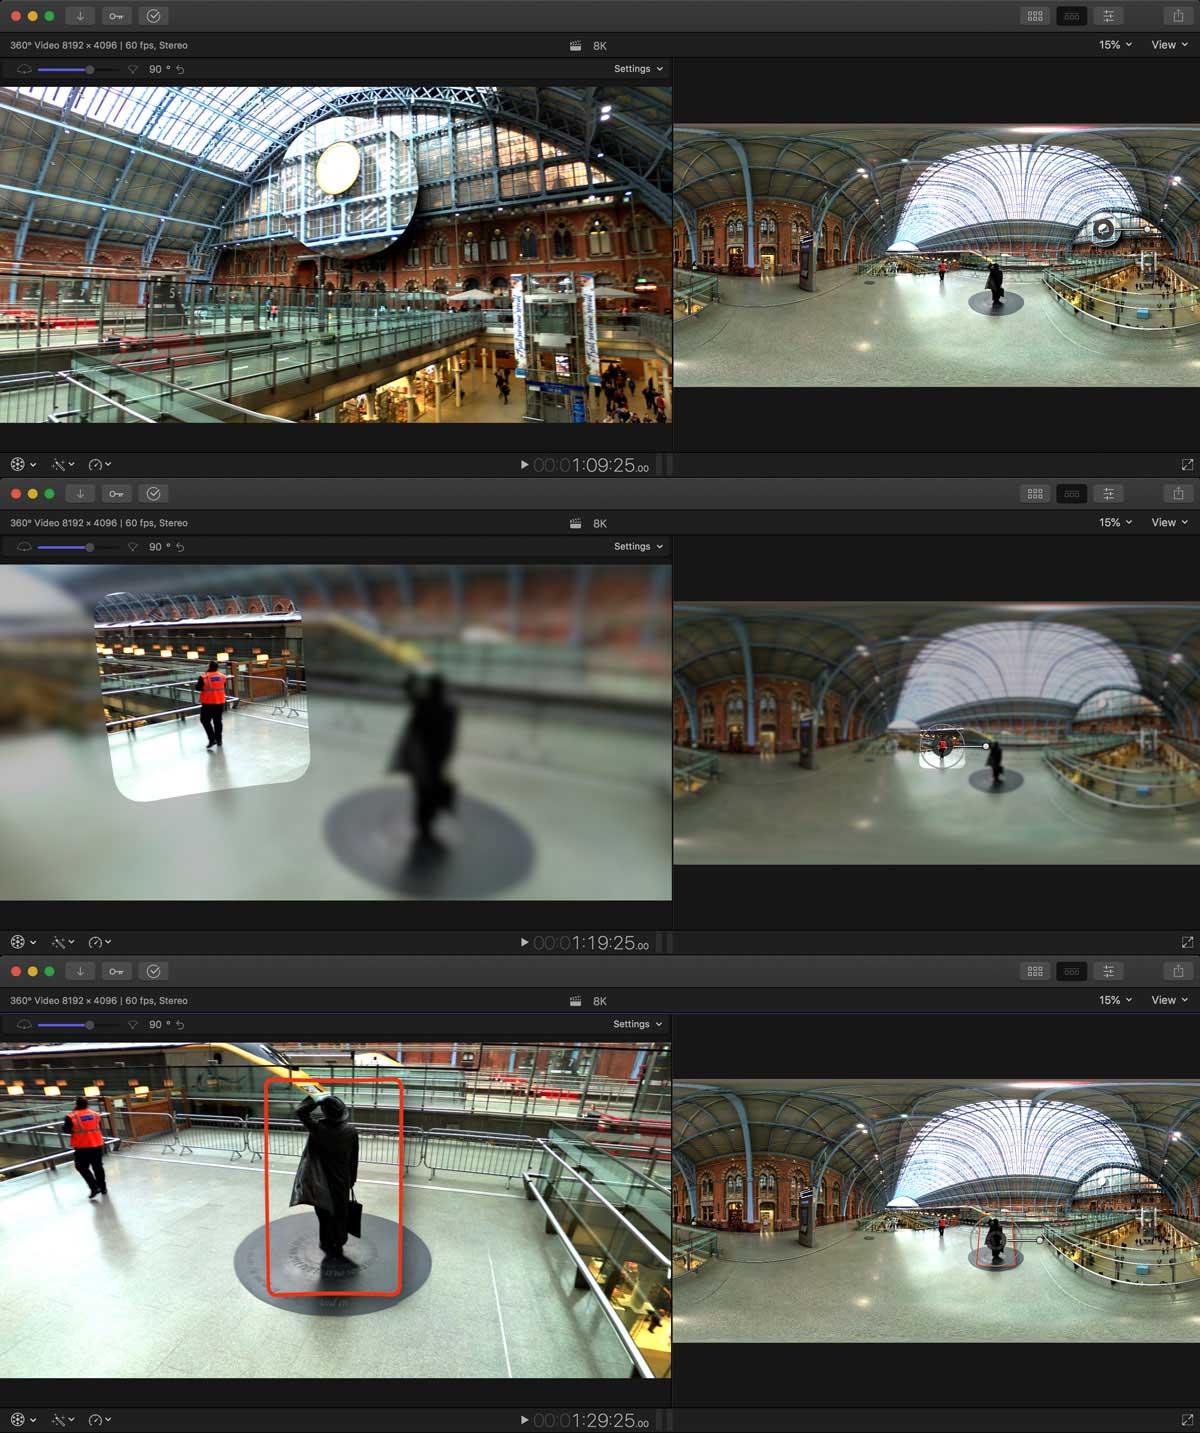Click the share icon in the 1:29:25 window
The height and width of the screenshot is (1433, 1200).
pyautogui.click(x=1178, y=972)
